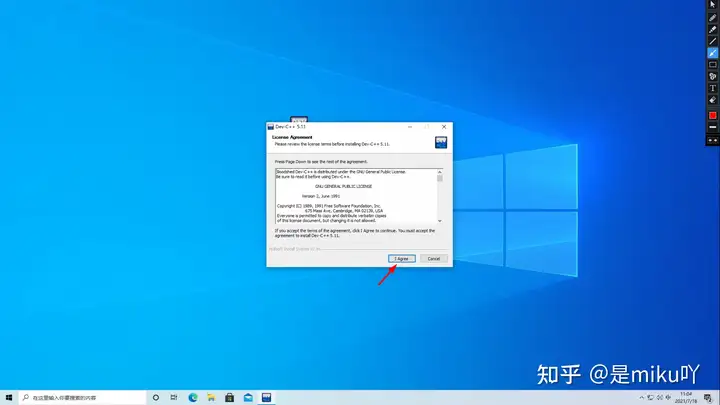Click the network icon in system tray
This screenshot has width=720, height=405.
coord(650,398)
